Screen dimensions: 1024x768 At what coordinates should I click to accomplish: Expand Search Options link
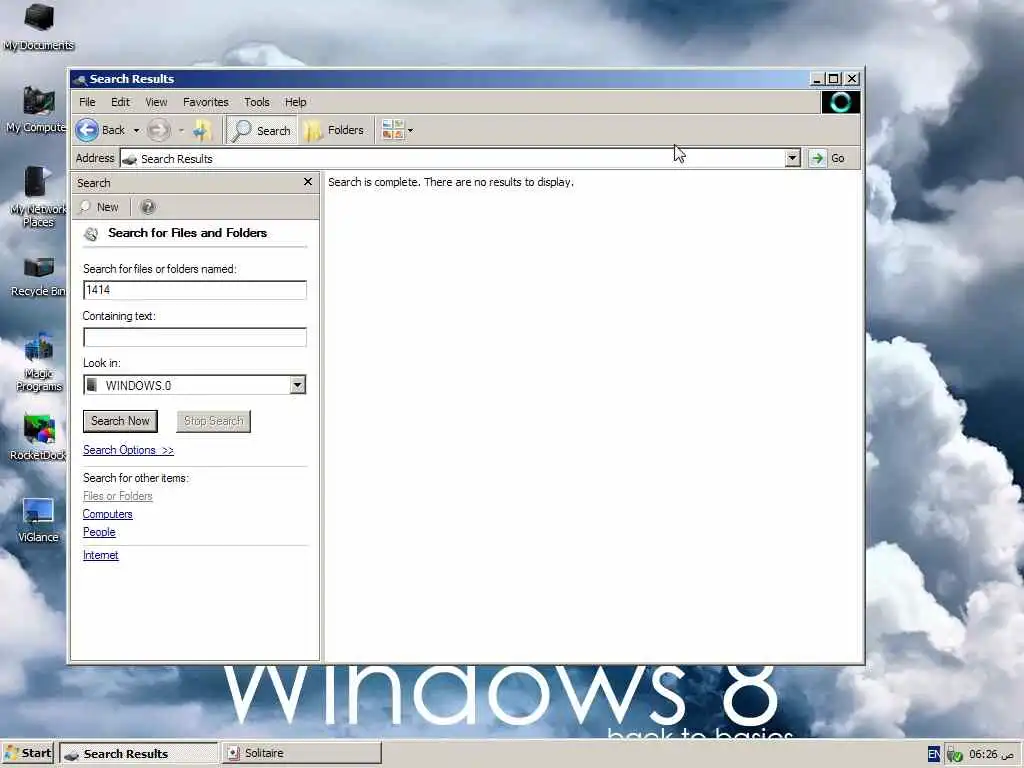tap(128, 450)
